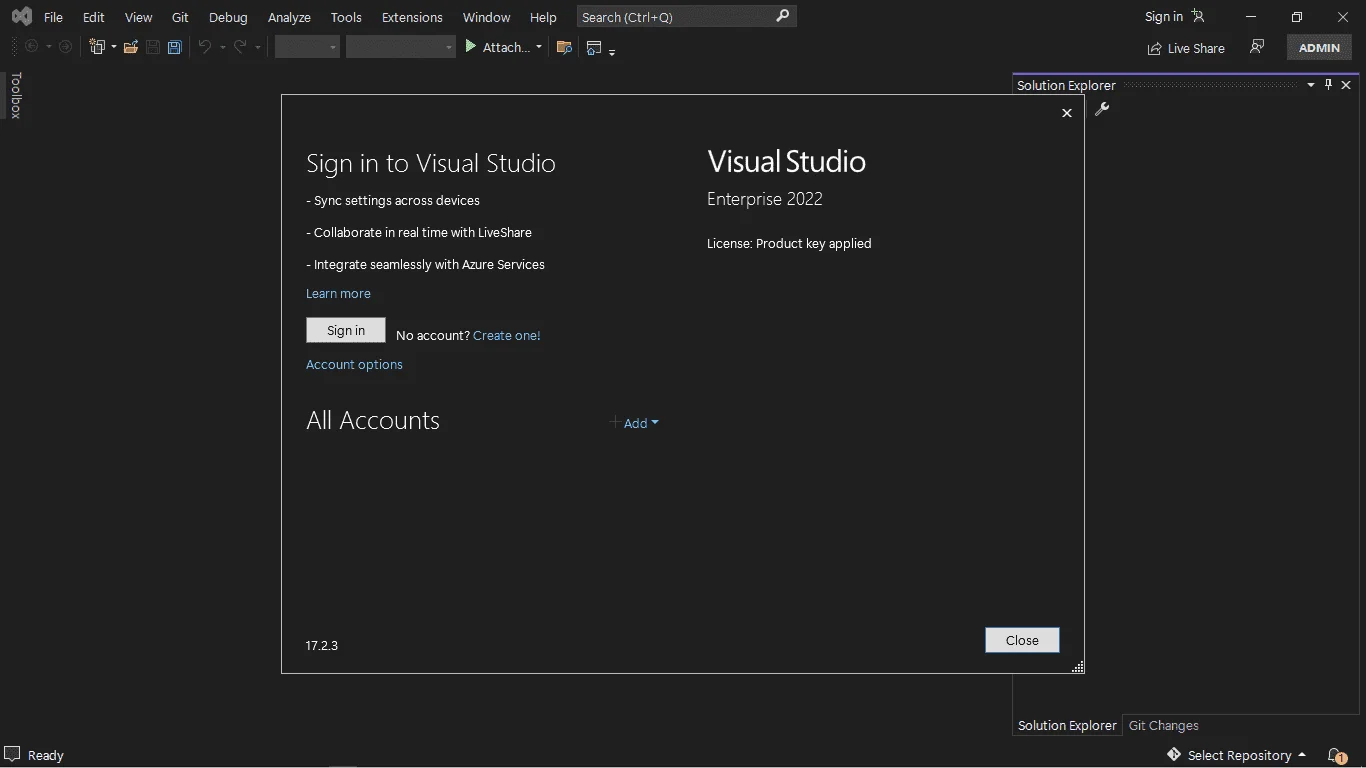Click the Open File folder icon

pos(131,47)
